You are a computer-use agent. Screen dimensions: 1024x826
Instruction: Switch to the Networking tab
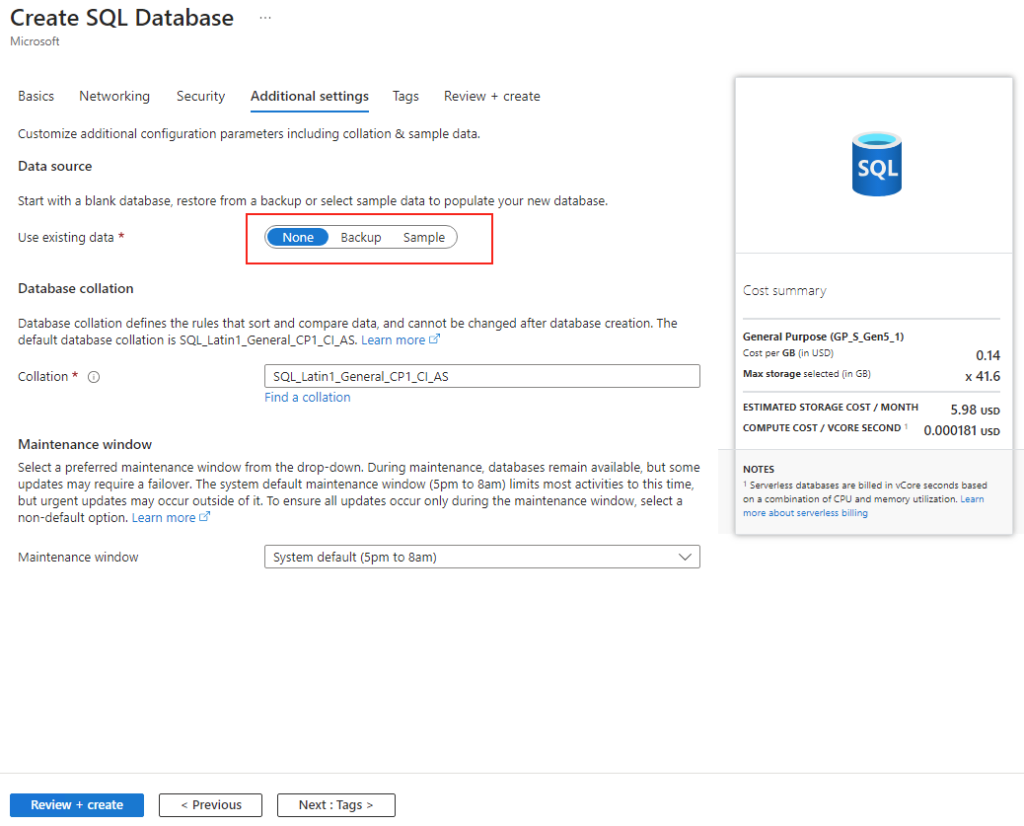coord(114,96)
